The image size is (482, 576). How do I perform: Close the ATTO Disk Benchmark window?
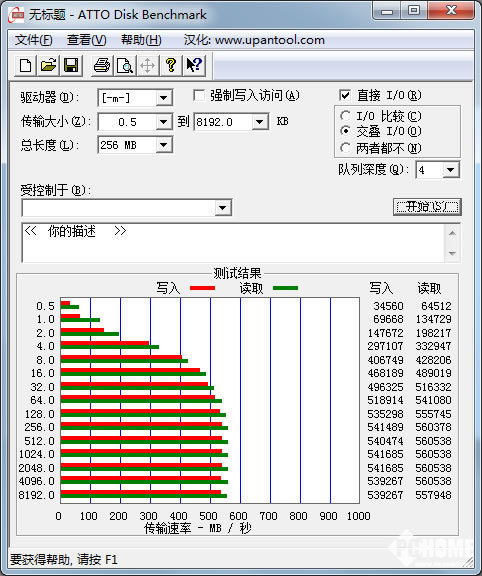(451, 11)
